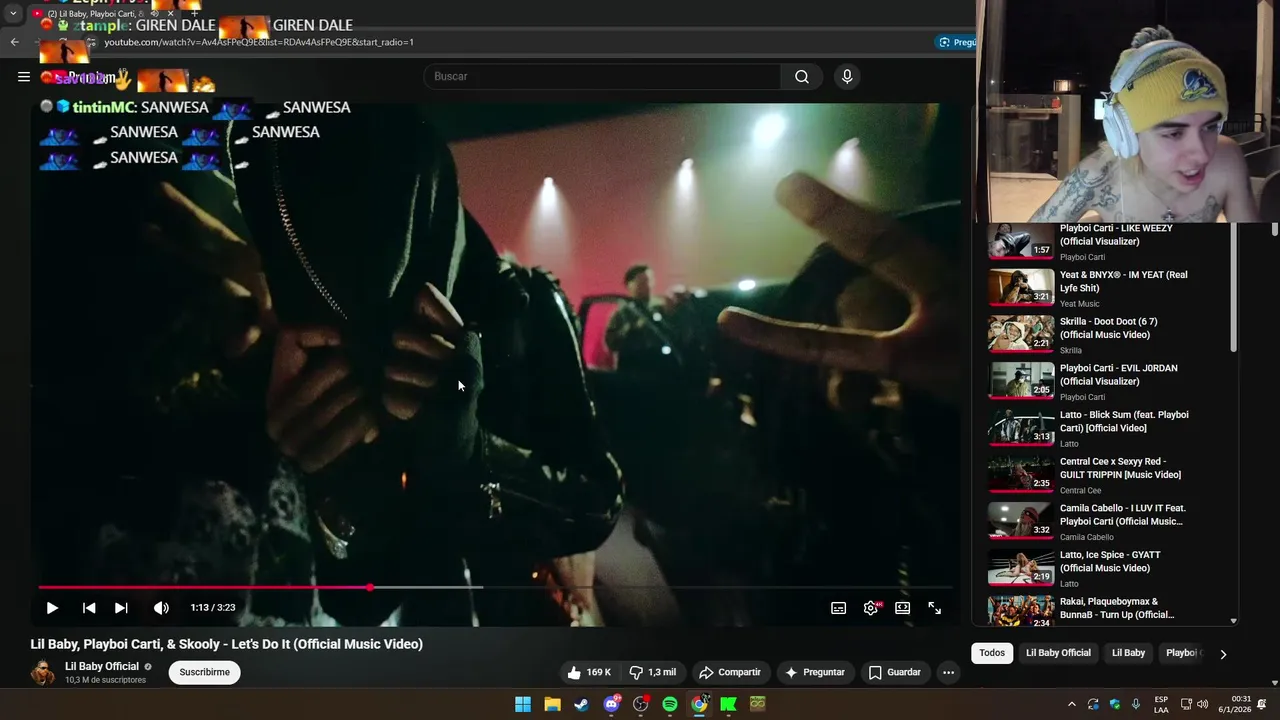Click the Buscar search field
Screen dimensions: 1280x720
point(603,76)
